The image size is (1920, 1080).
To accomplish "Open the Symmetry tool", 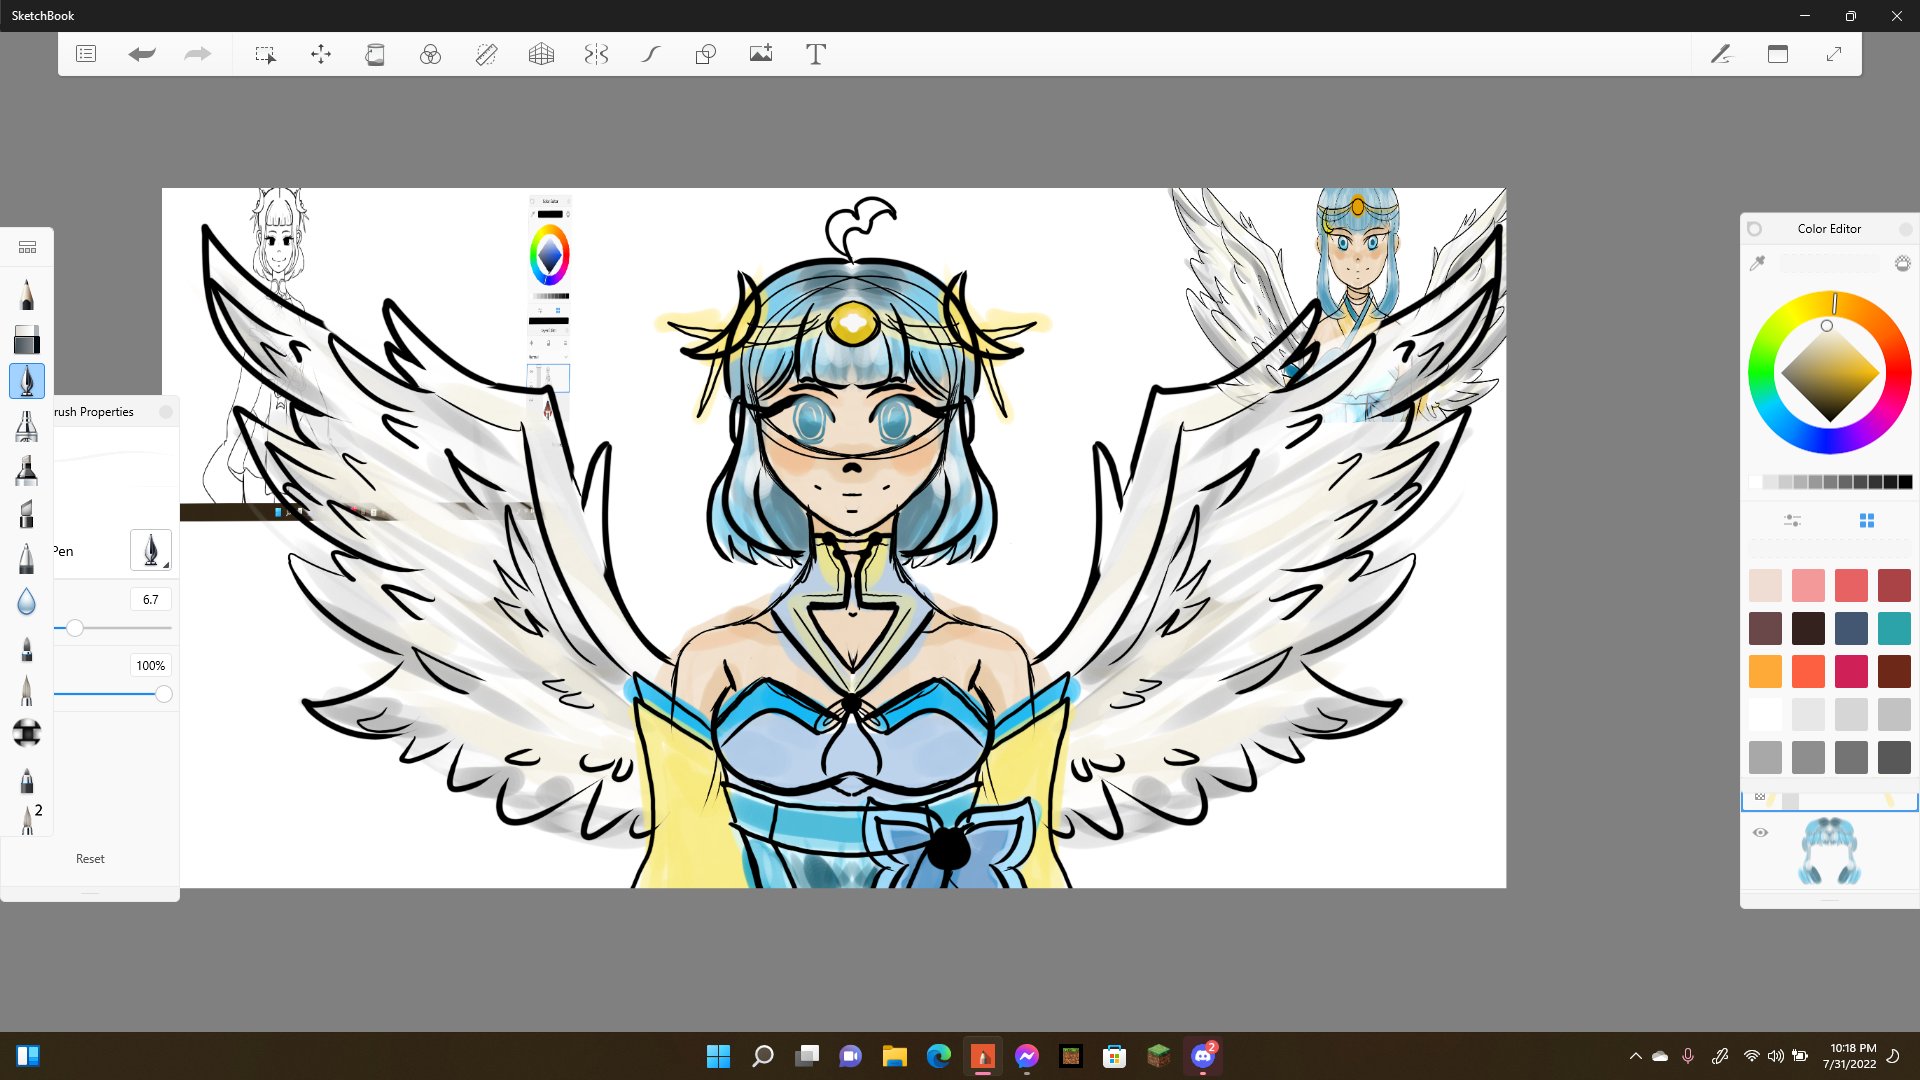I will pos(596,54).
